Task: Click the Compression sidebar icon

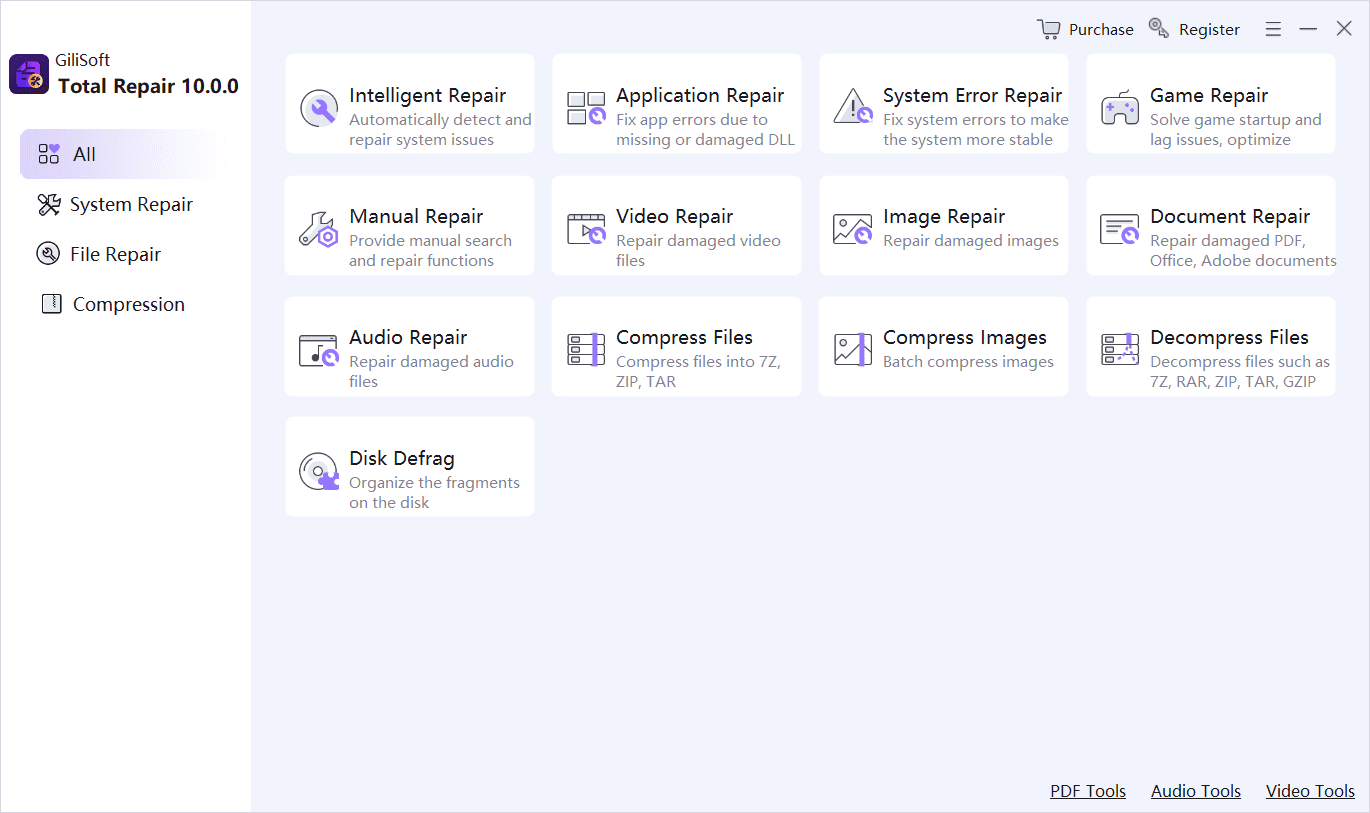Action: click(51, 304)
